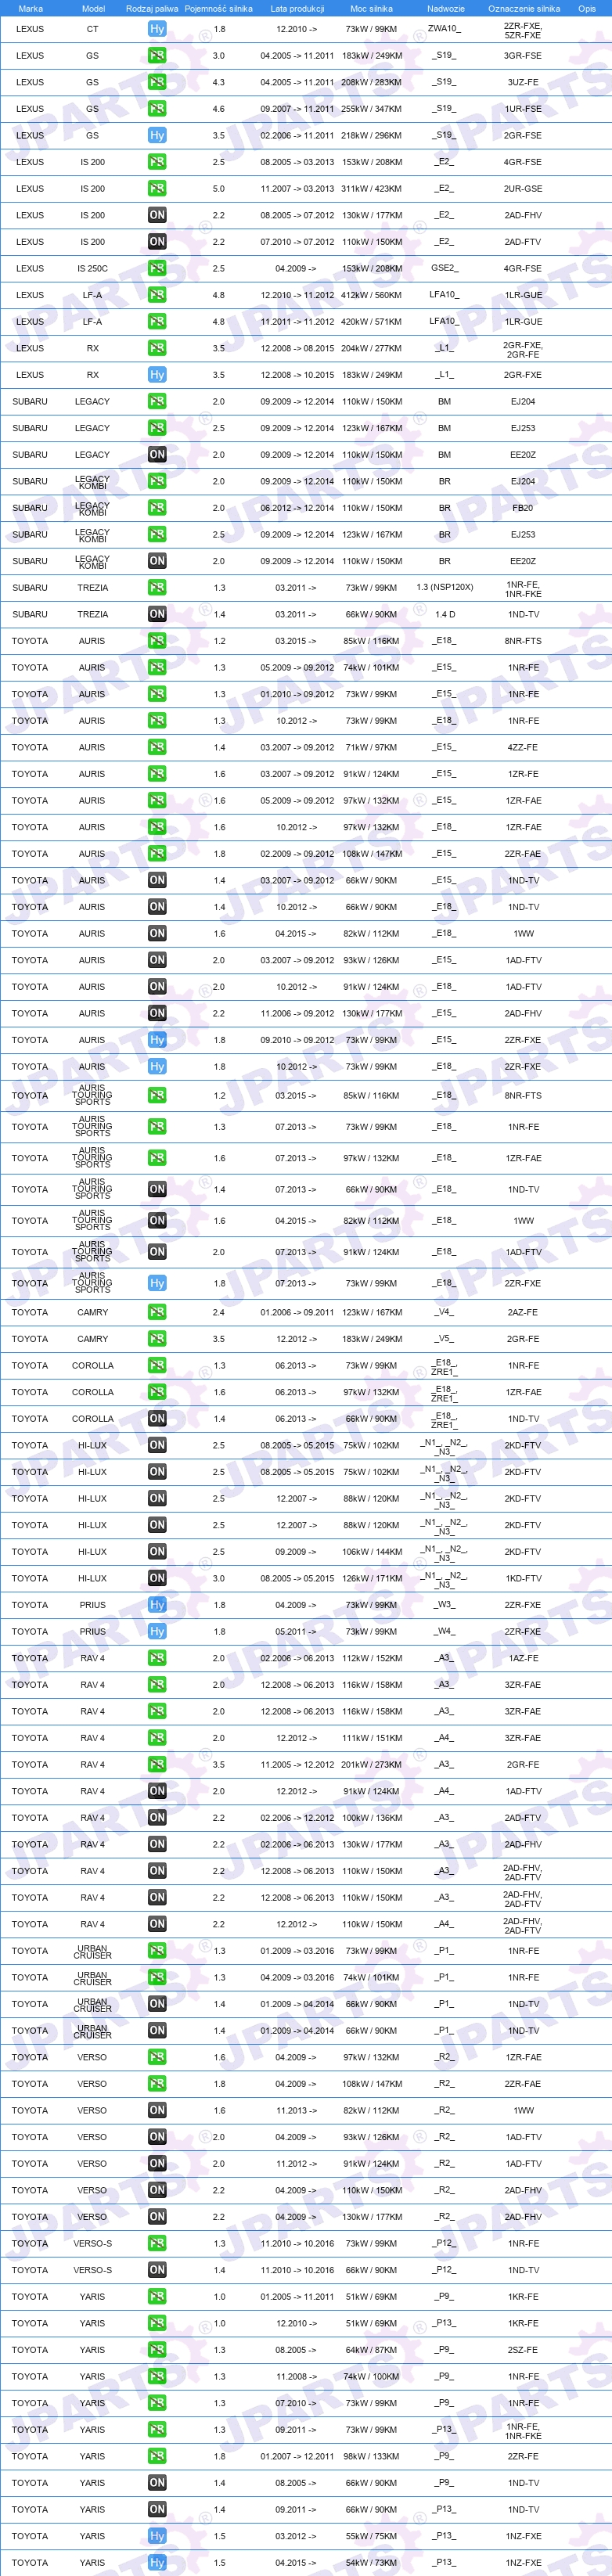This screenshot has width=612, height=2576.
Task: Click the Opis column header
Action: point(587,8)
